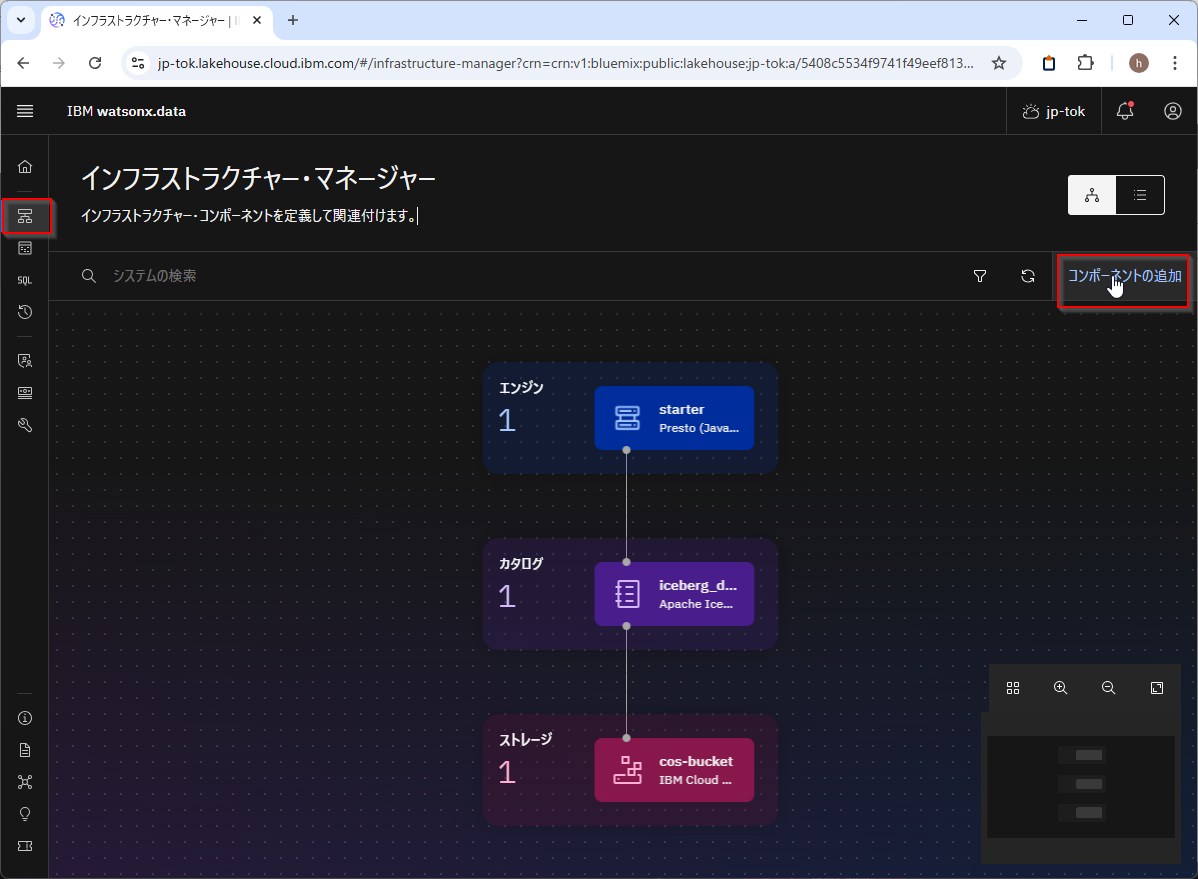
Task: Click the カタログ group label
Action: pos(521,563)
